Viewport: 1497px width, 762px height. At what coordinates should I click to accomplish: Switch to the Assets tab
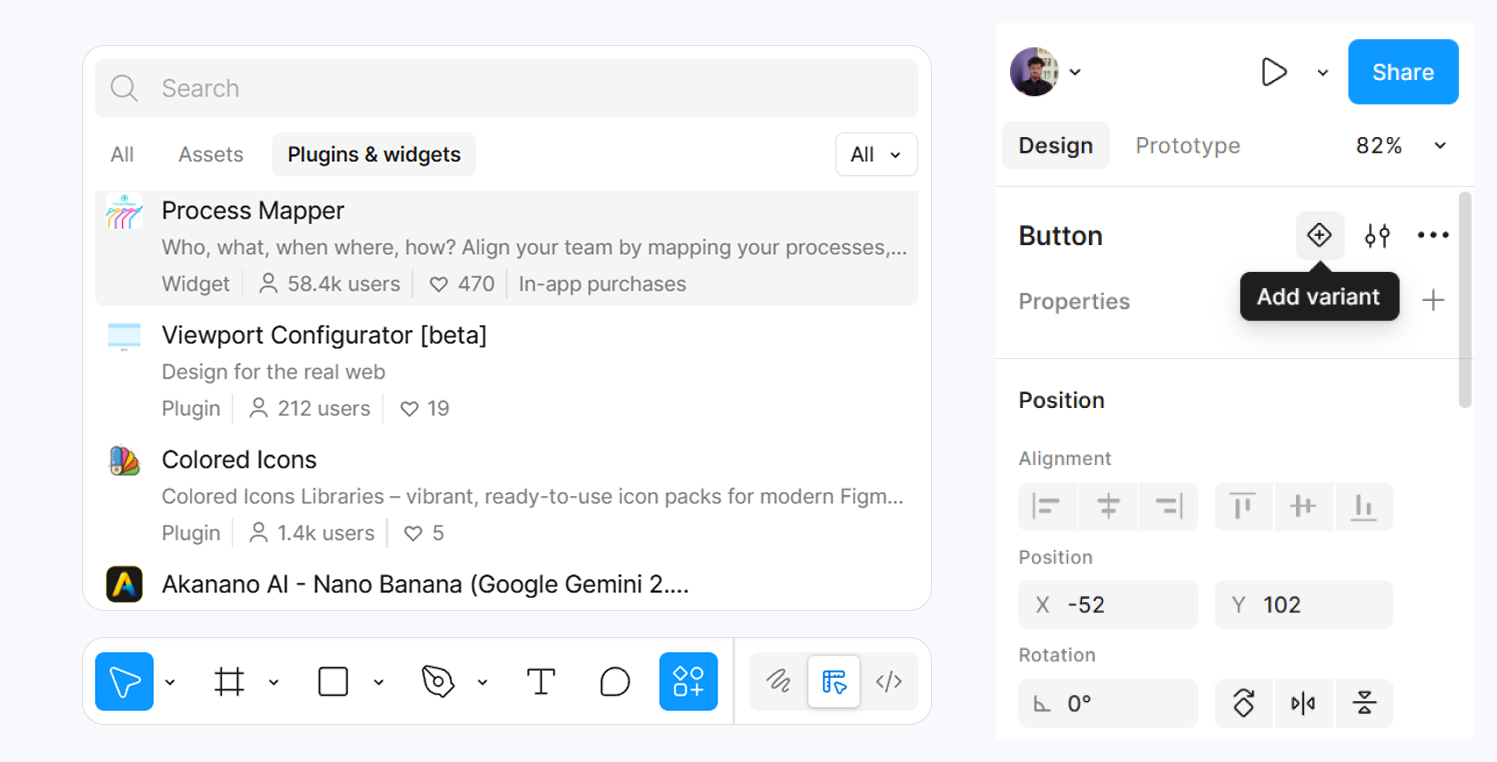(x=210, y=155)
